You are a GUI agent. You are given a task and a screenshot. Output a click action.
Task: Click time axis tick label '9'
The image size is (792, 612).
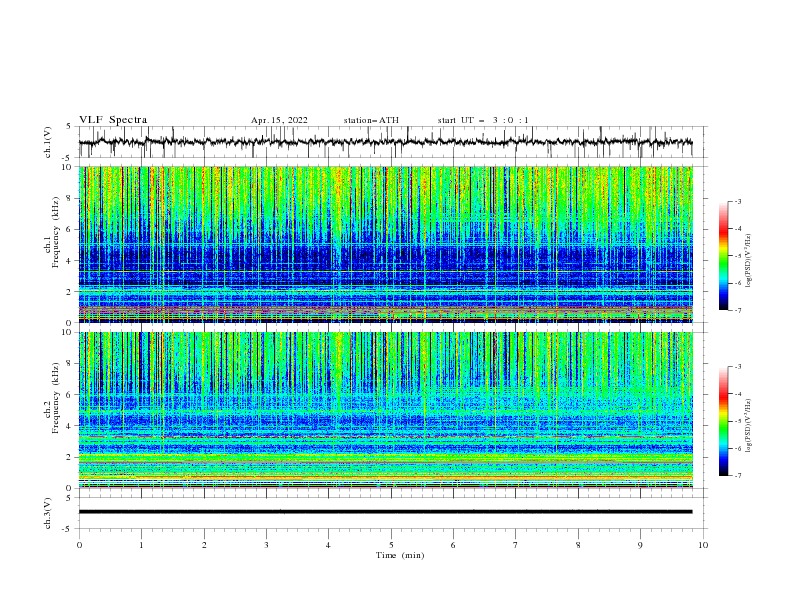pyautogui.click(x=640, y=545)
